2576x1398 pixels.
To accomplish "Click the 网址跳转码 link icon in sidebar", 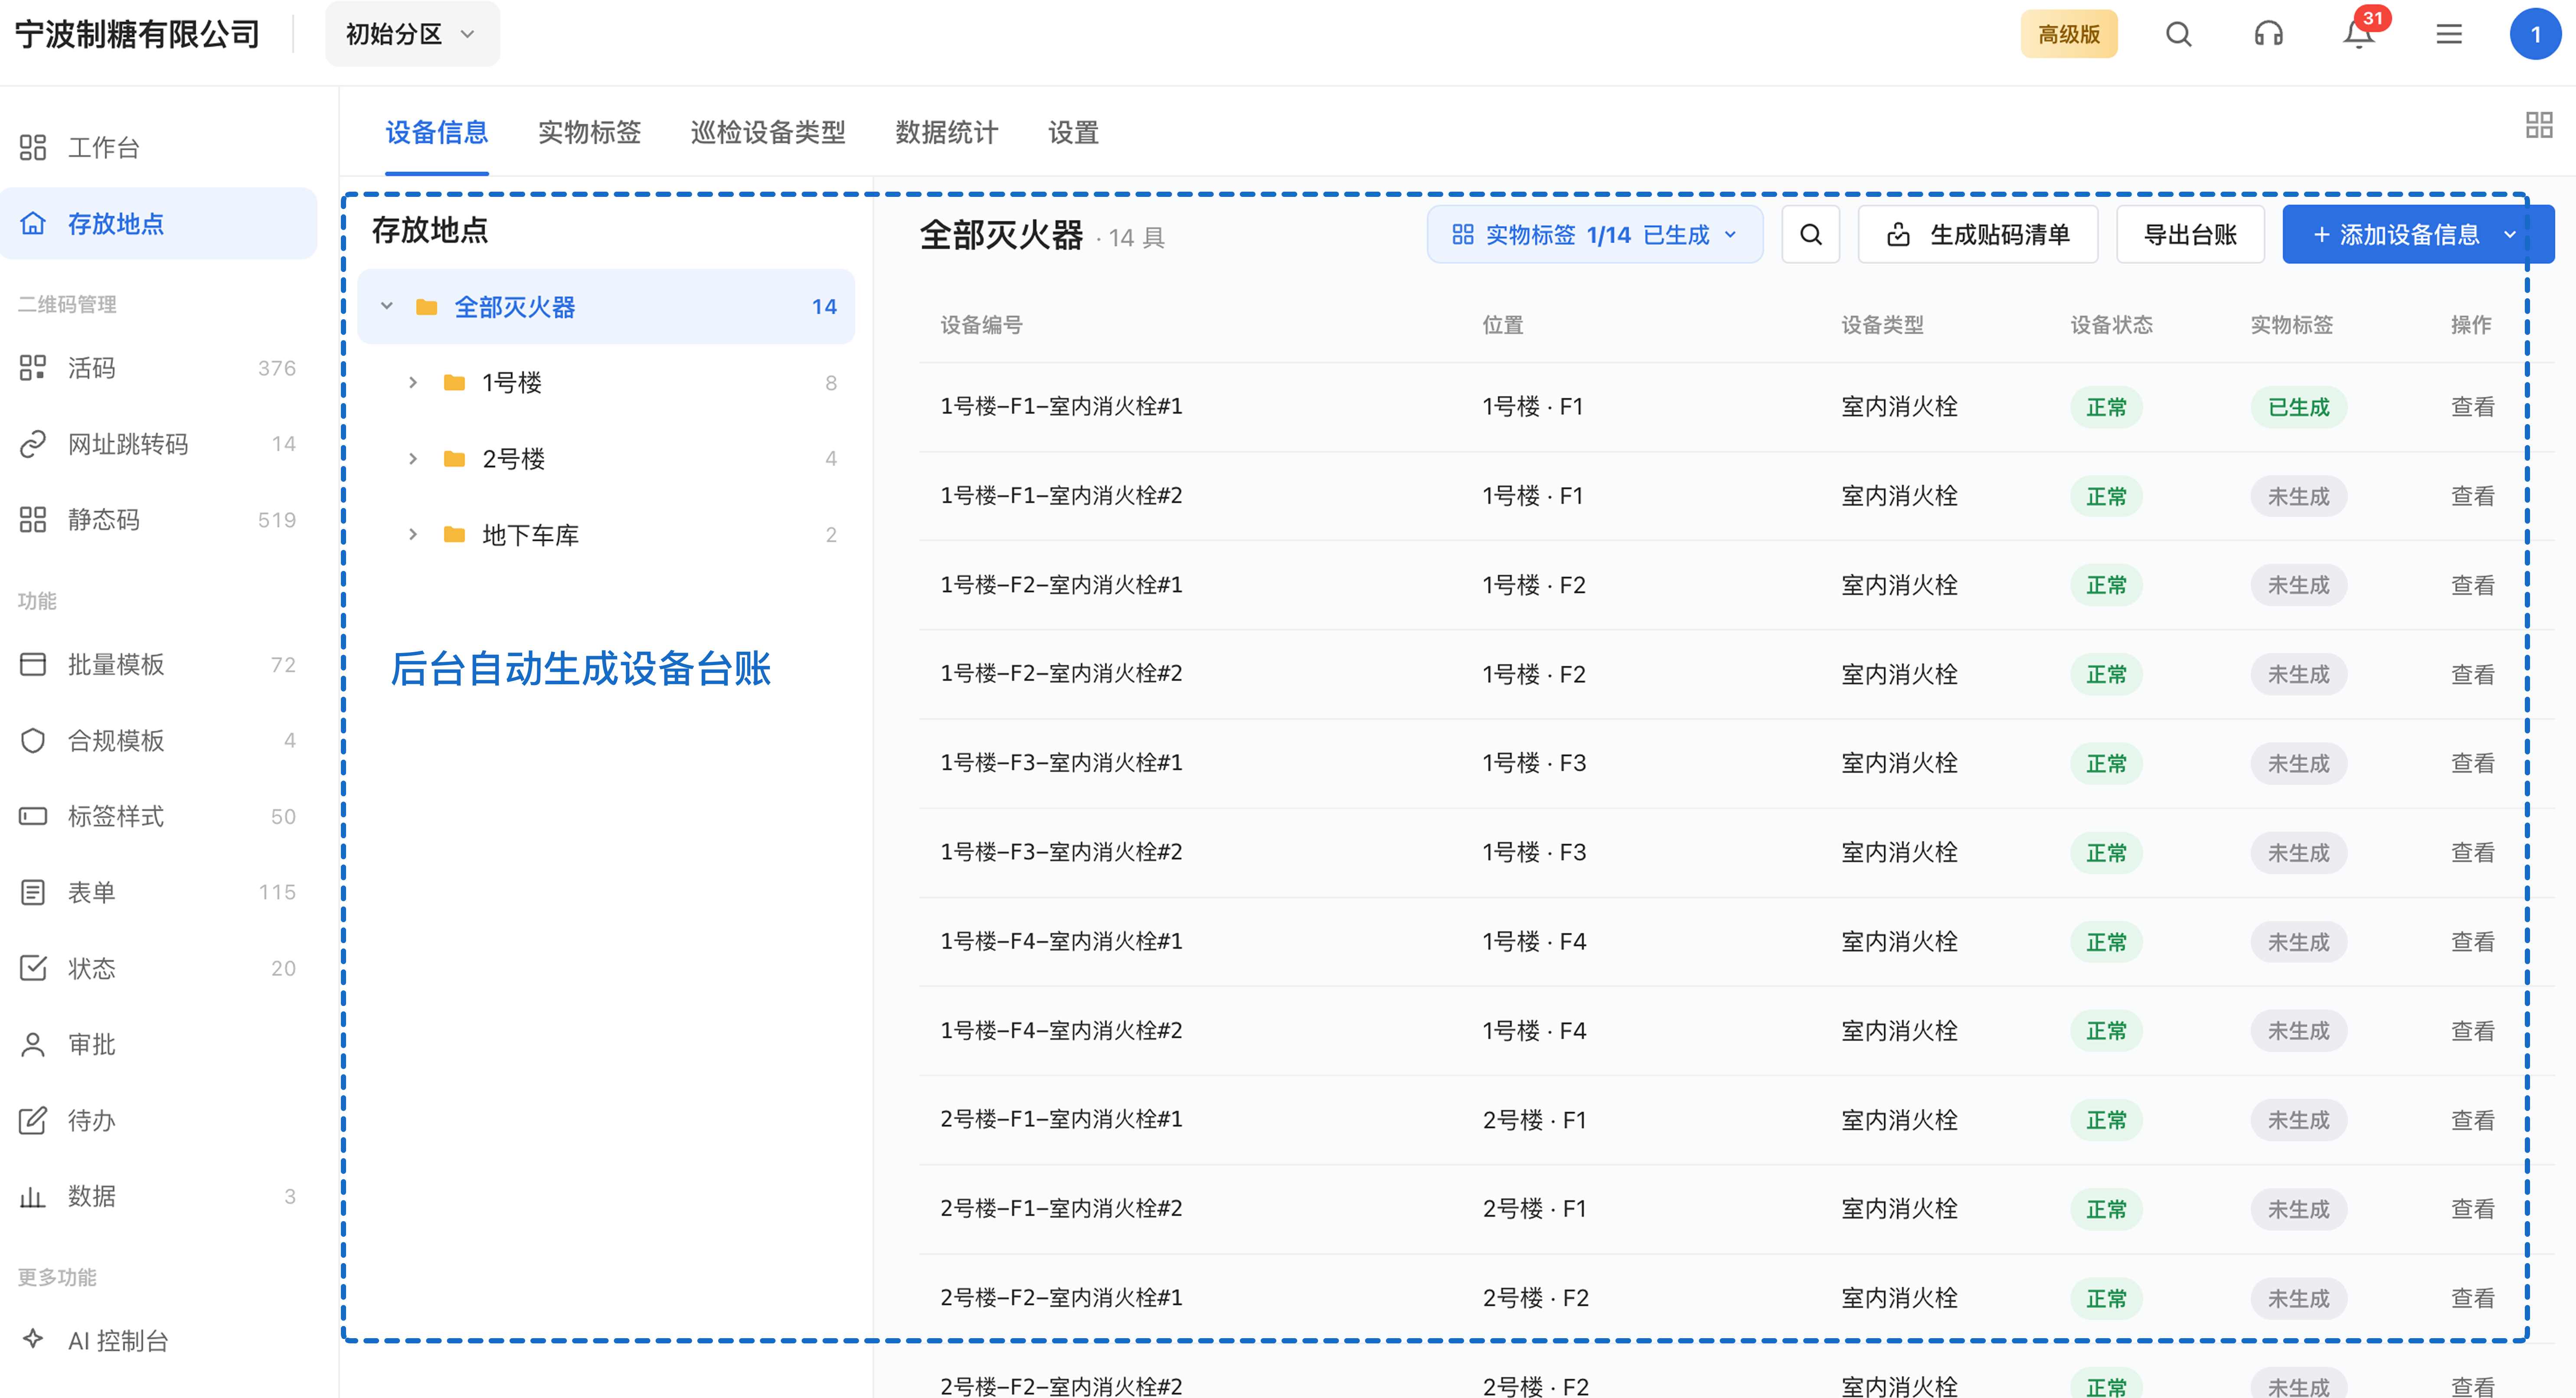I will 33,444.
